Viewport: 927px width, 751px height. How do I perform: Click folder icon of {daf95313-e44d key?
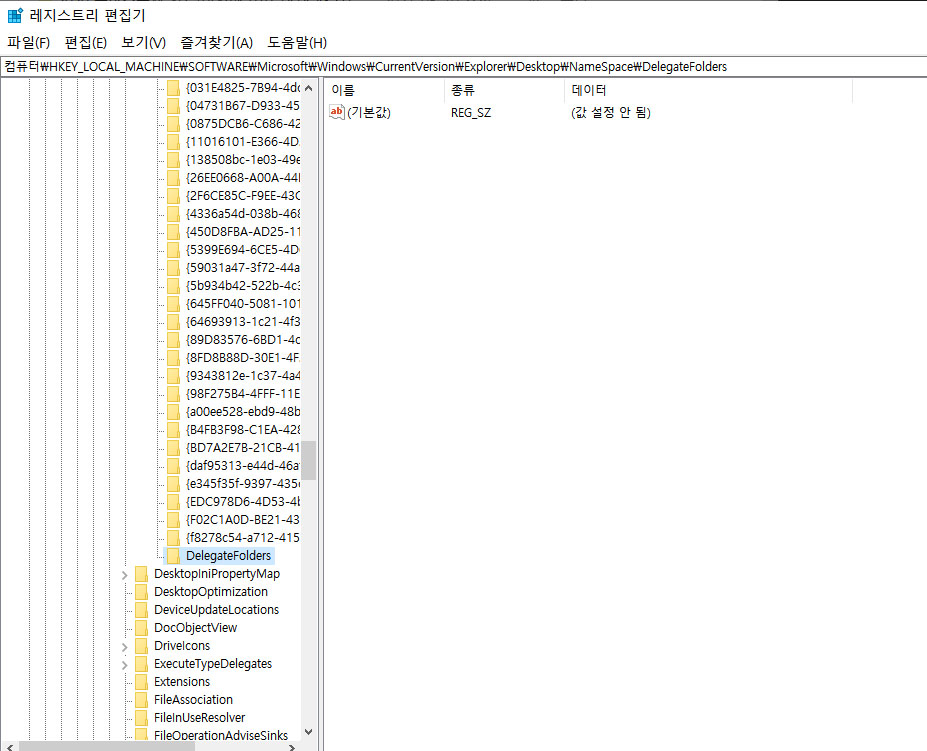pyautogui.click(x=173, y=465)
